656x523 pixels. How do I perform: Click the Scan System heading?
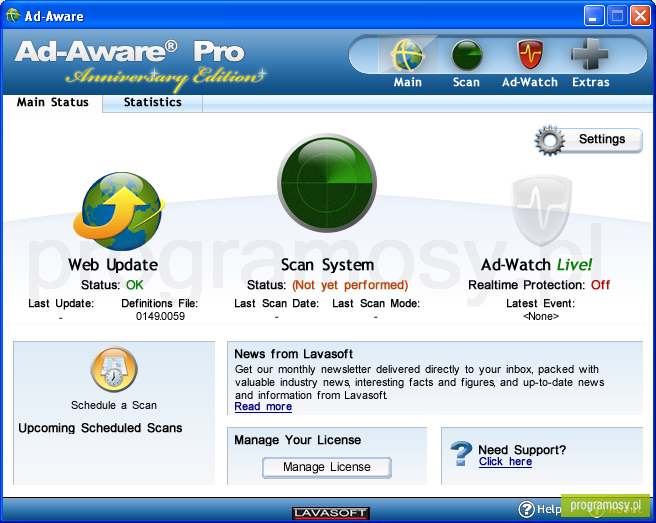pyautogui.click(x=327, y=265)
